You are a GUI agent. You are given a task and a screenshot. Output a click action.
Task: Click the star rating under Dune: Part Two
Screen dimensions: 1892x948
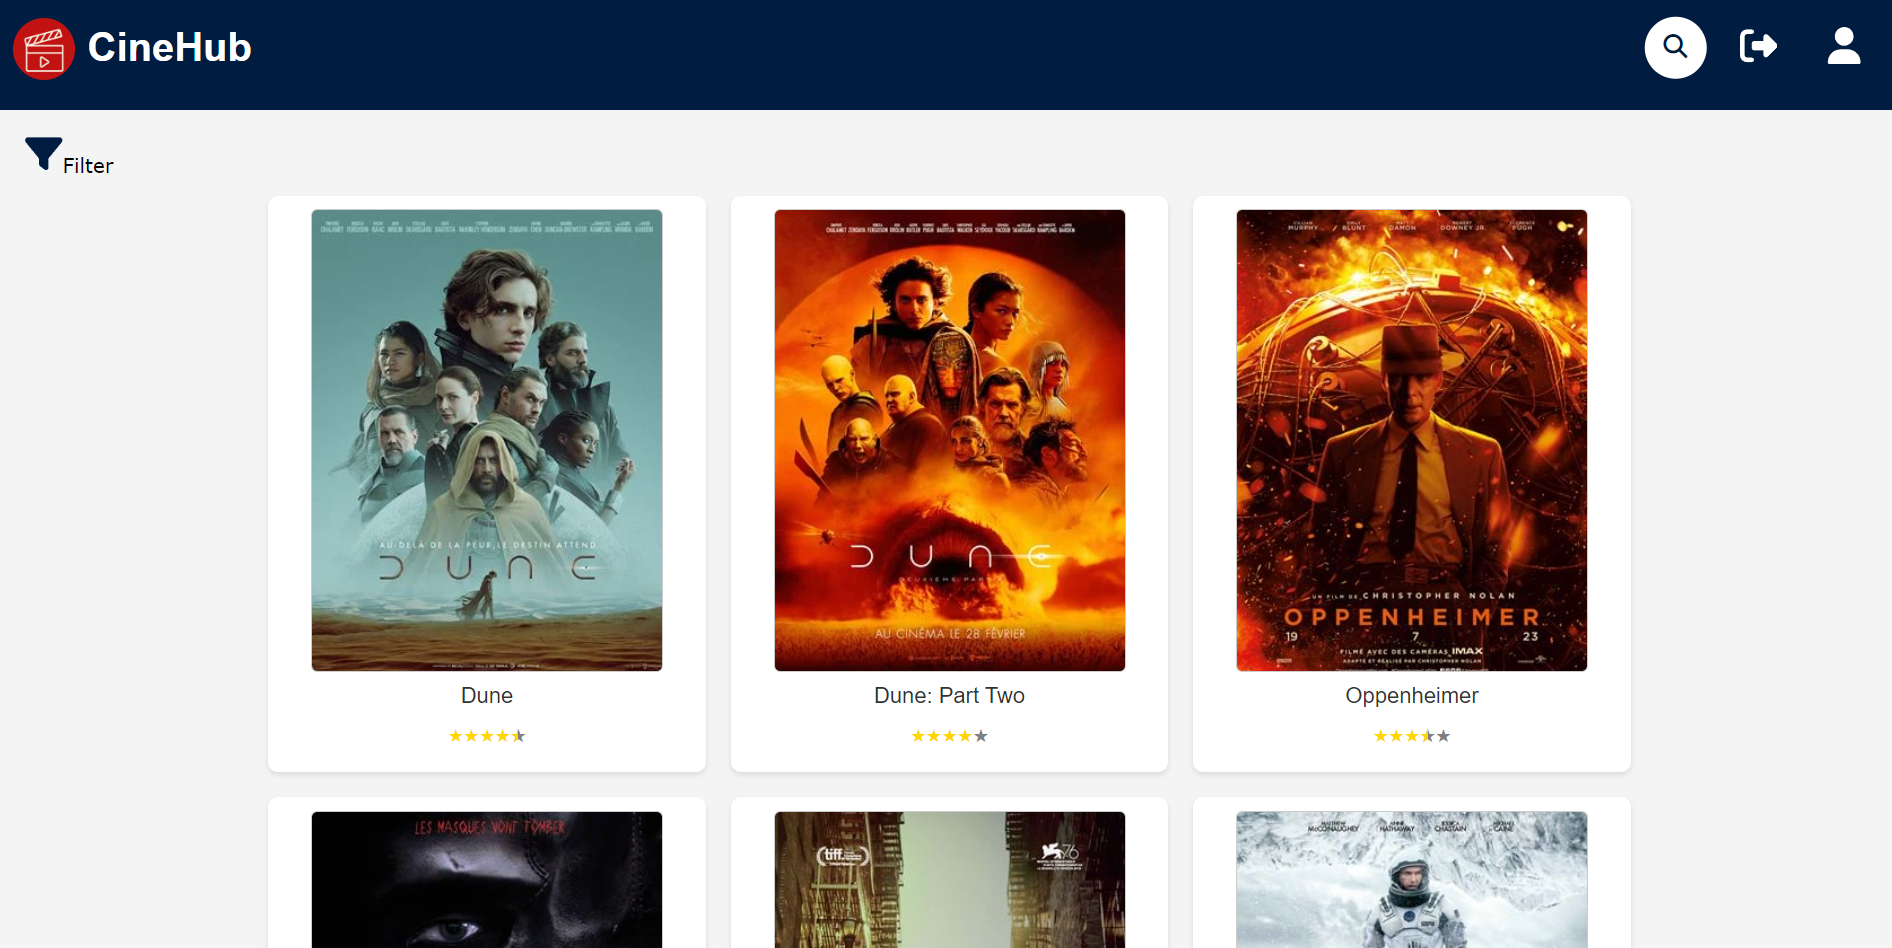[949, 736]
